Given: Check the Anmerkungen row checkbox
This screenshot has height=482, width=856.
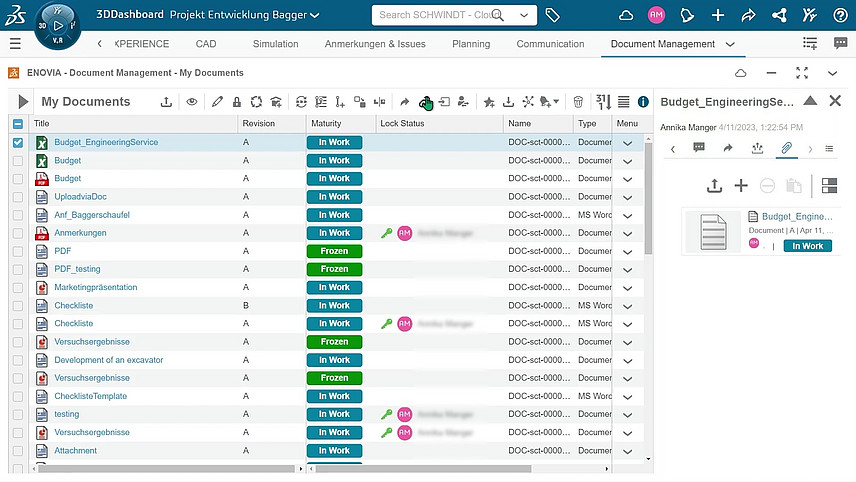Looking at the screenshot, I should pos(18,233).
